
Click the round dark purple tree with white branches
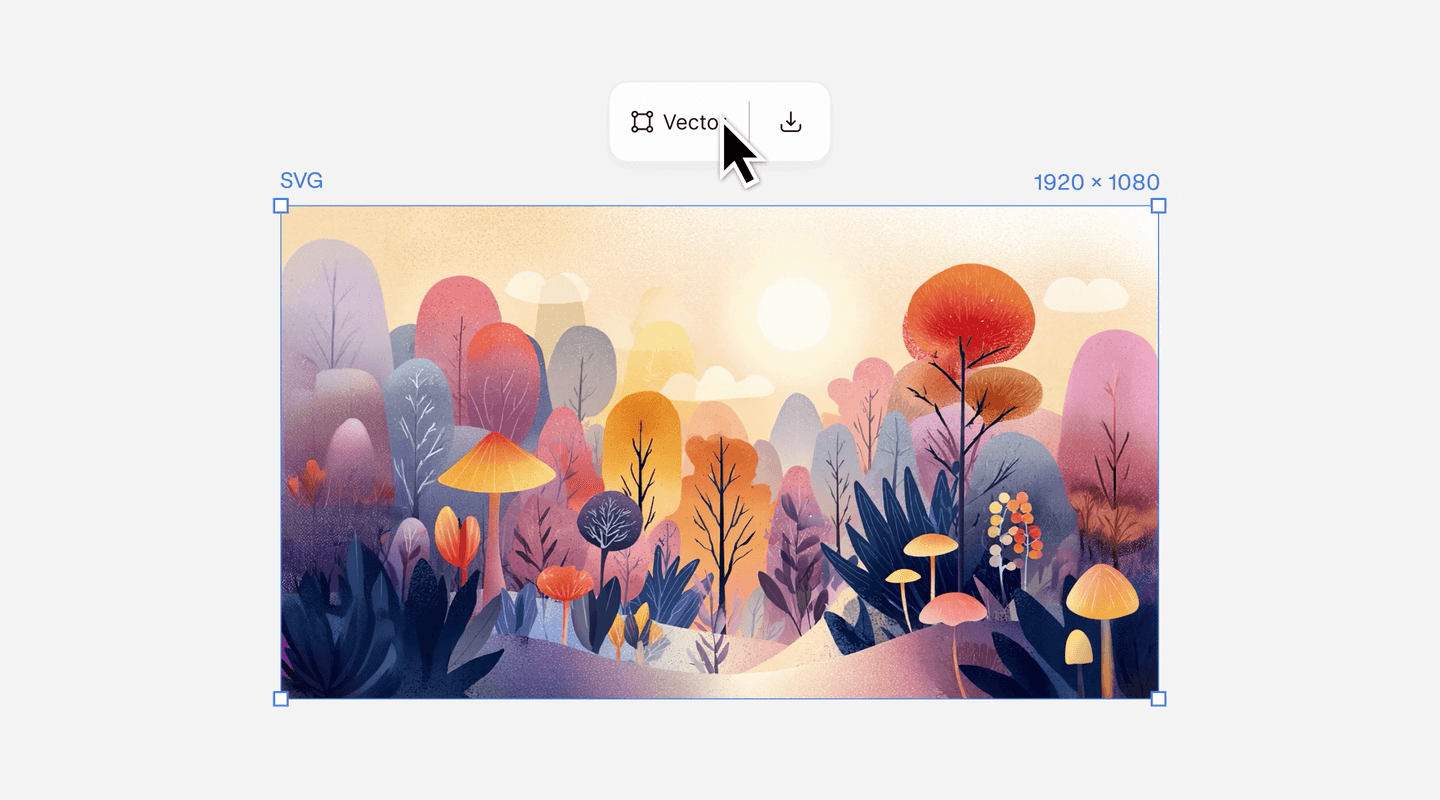pos(609,520)
